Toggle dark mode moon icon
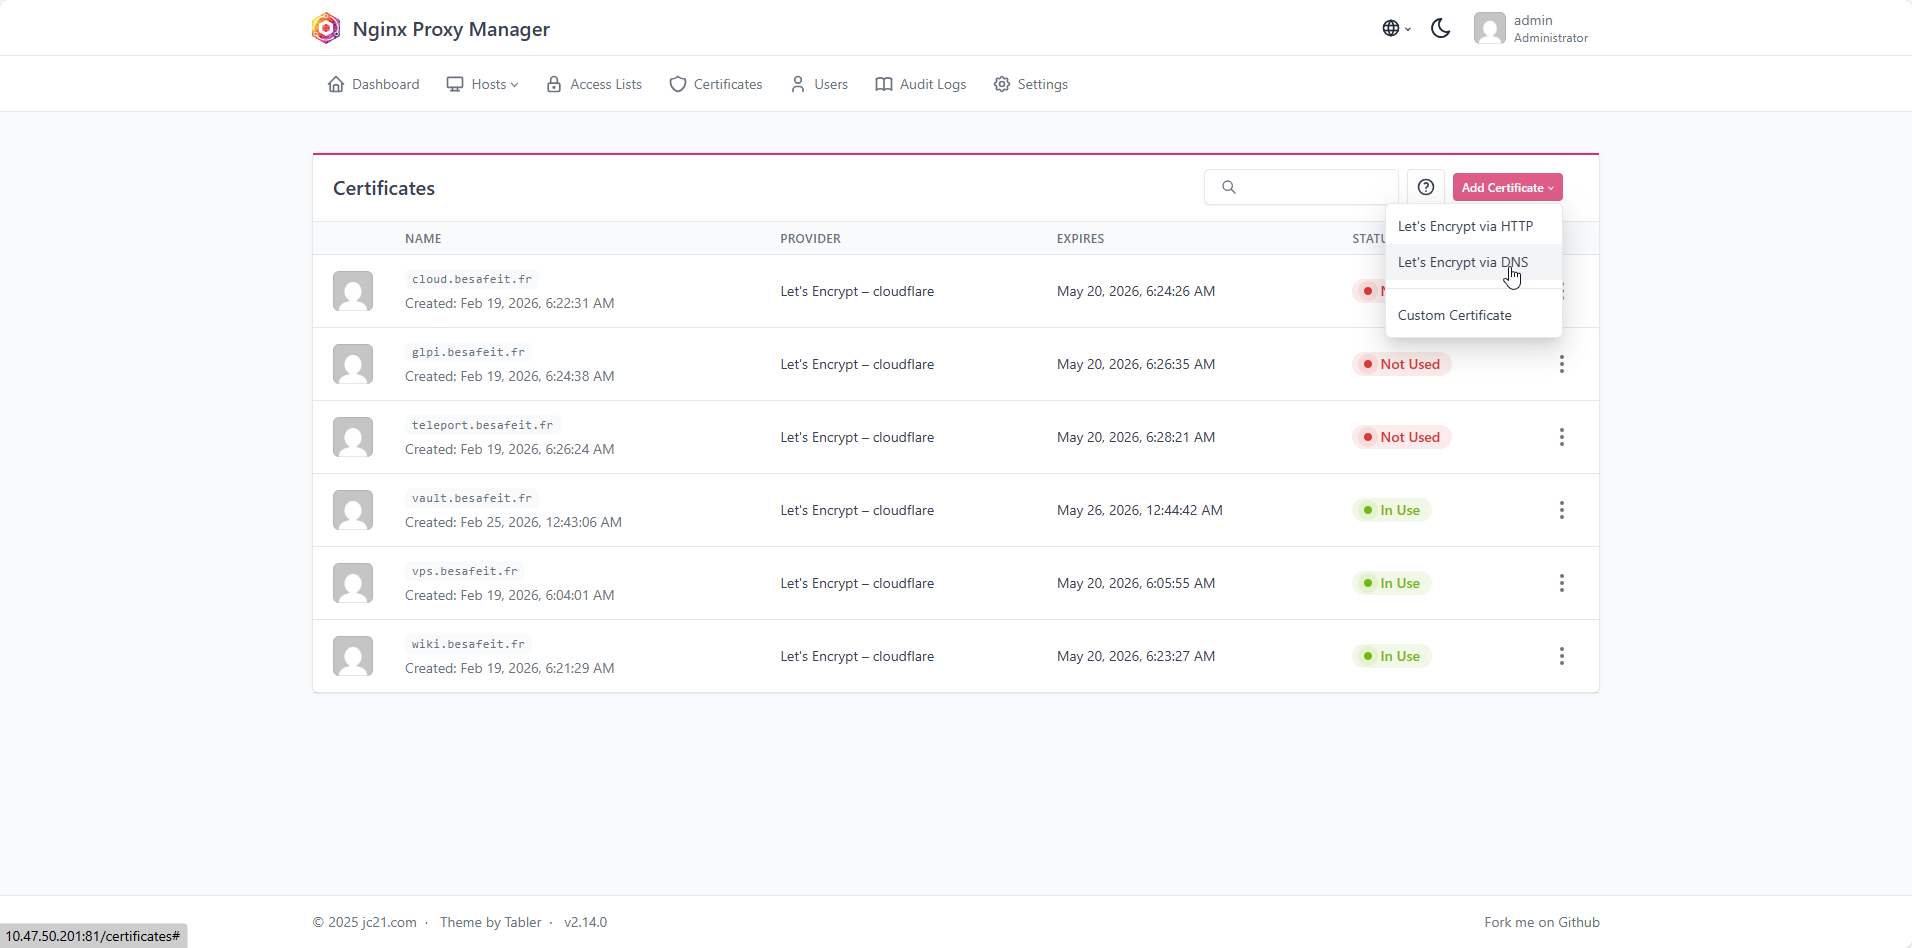 click(1440, 28)
